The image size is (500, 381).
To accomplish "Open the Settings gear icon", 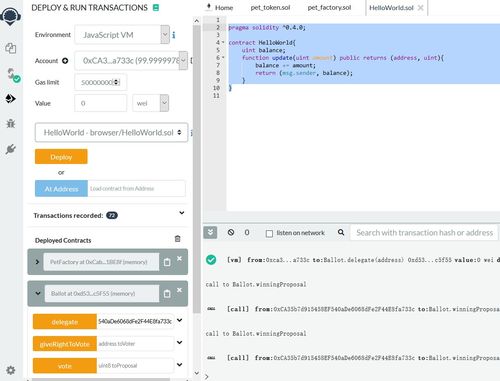I will point(11,370).
